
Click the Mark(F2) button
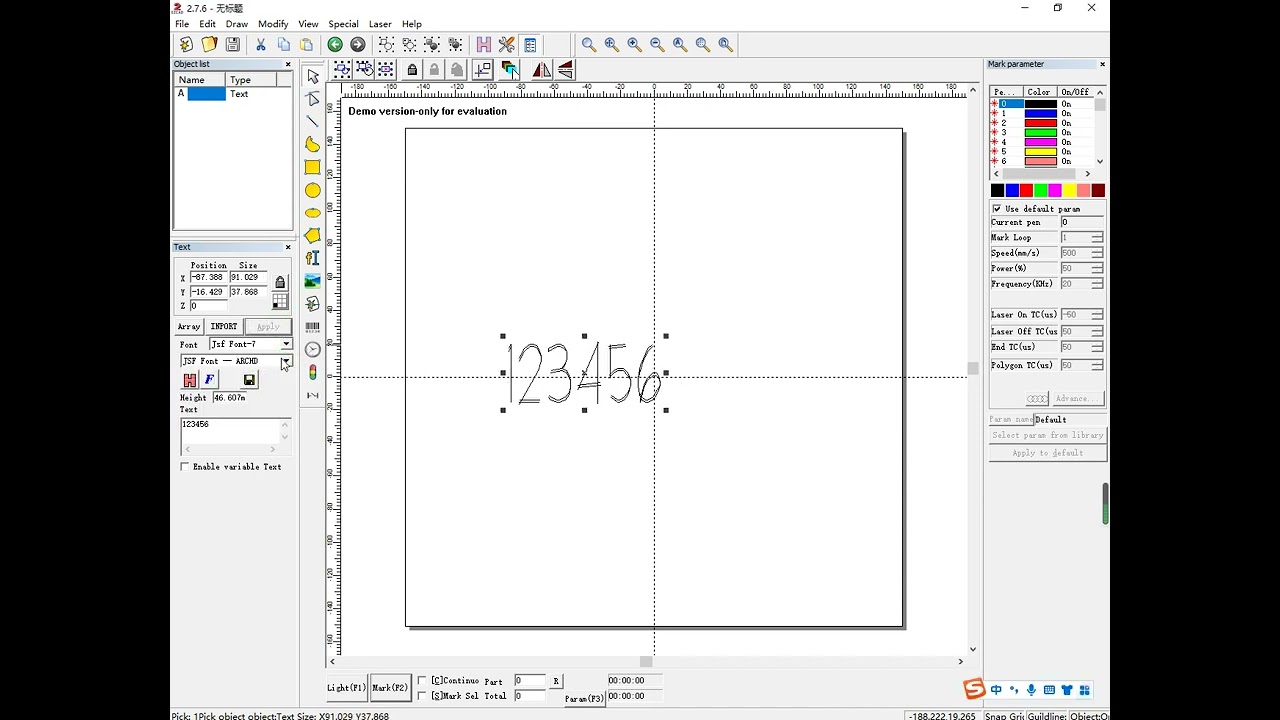pyautogui.click(x=390, y=688)
